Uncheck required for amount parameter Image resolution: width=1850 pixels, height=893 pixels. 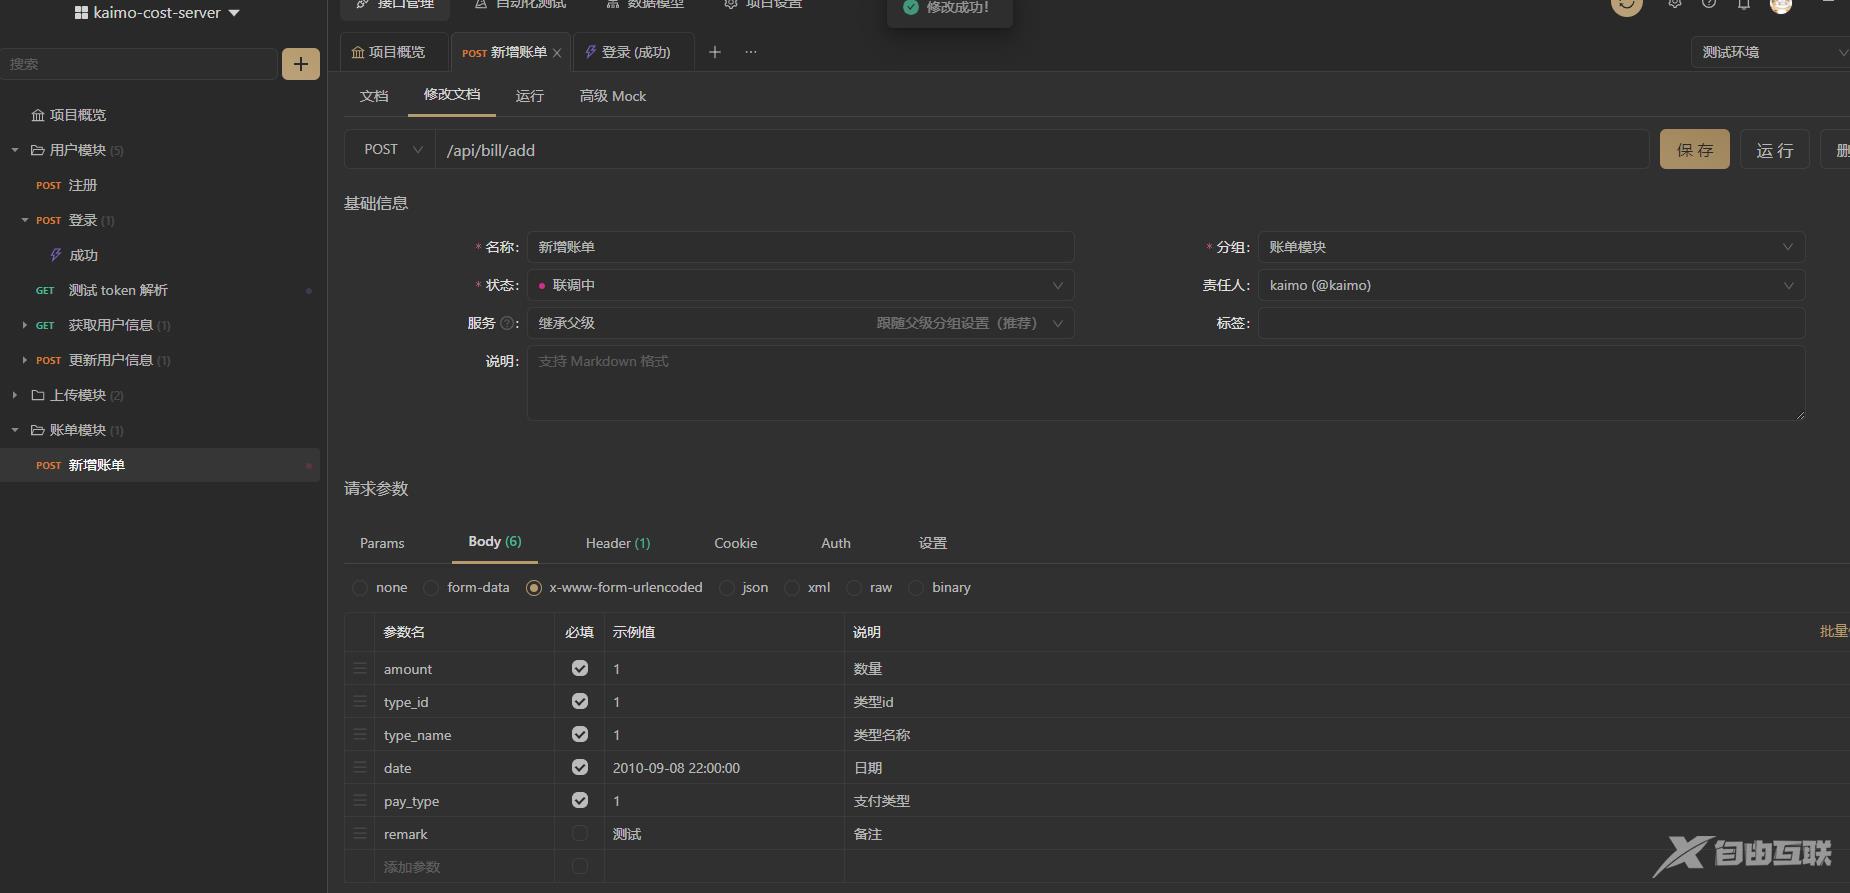point(580,668)
